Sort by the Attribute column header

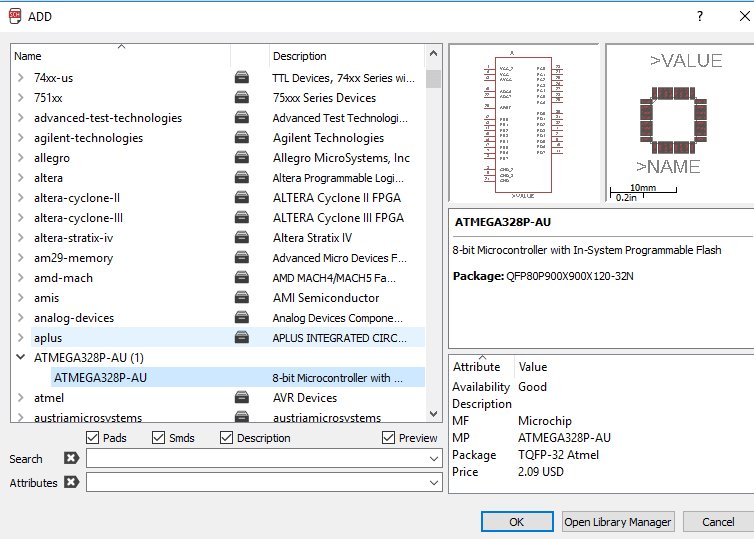pos(481,366)
